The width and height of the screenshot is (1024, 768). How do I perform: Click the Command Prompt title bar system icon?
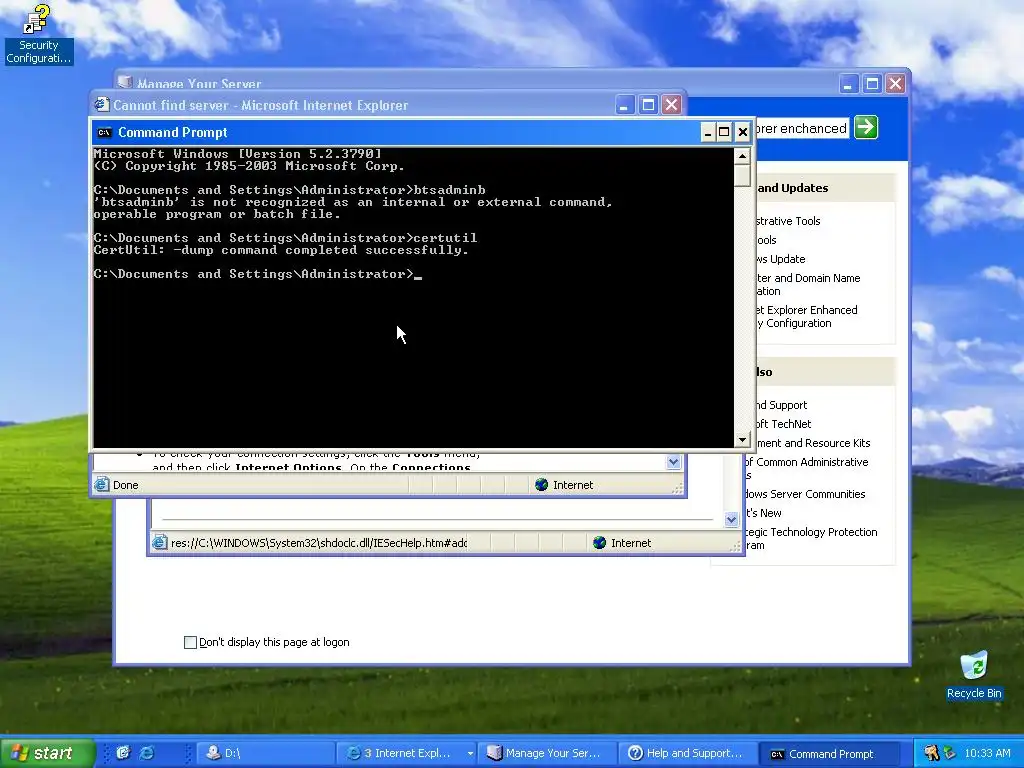pyautogui.click(x=104, y=133)
